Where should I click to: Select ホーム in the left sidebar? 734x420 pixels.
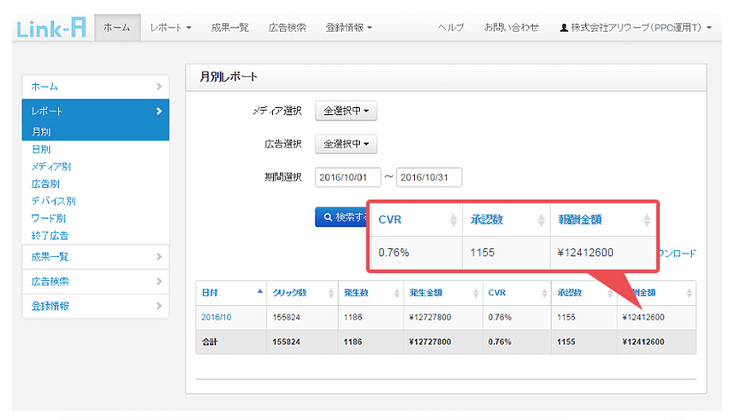click(95, 87)
